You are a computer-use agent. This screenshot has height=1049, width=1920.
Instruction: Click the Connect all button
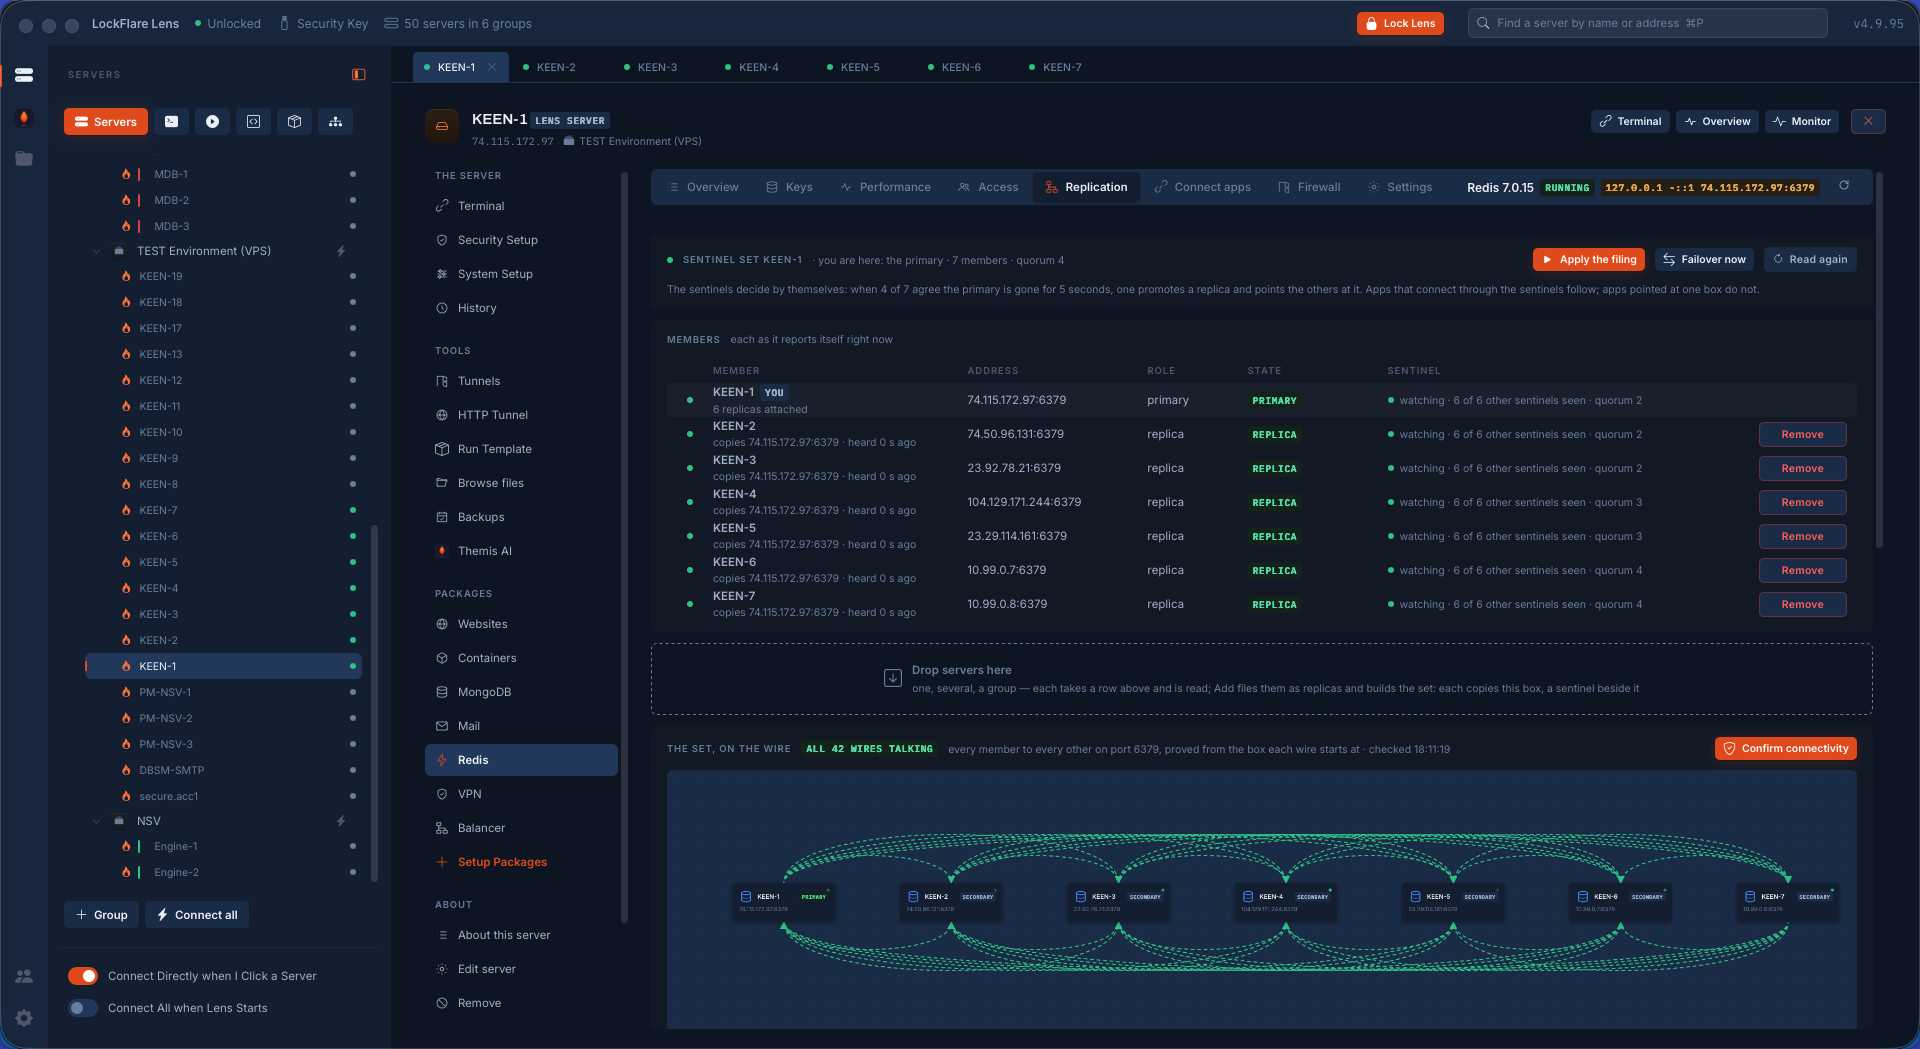[197, 915]
